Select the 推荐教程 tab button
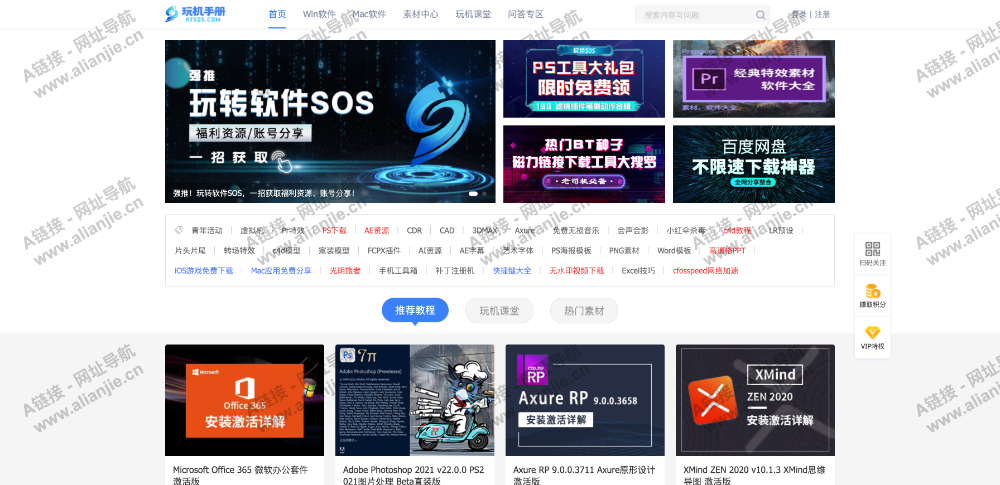This screenshot has width=1000, height=485. pyautogui.click(x=415, y=311)
